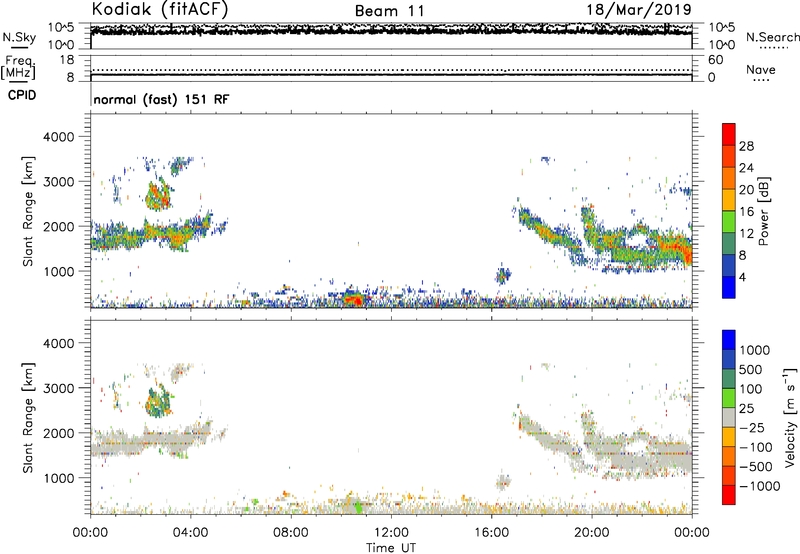
Task: Click the "−1000" tick on Velocity colorbar
Action: 759,486
